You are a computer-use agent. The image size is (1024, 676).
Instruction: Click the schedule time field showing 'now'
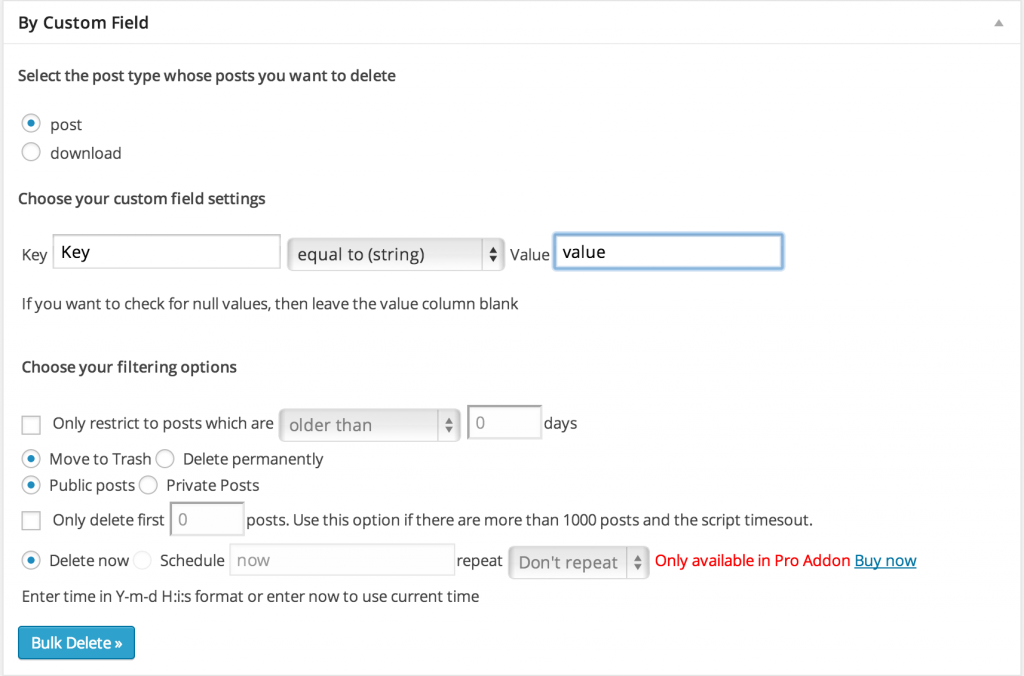tap(342, 560)
